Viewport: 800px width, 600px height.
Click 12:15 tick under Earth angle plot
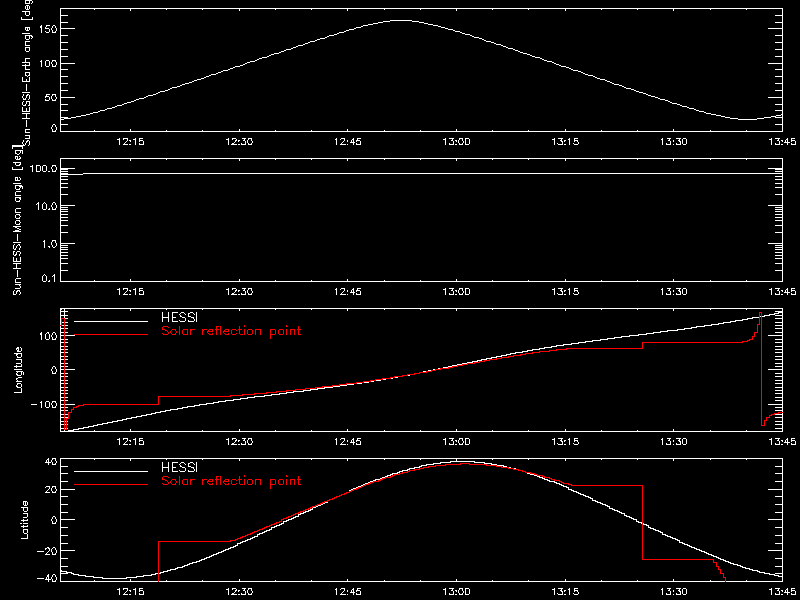[x=131, y=142]
